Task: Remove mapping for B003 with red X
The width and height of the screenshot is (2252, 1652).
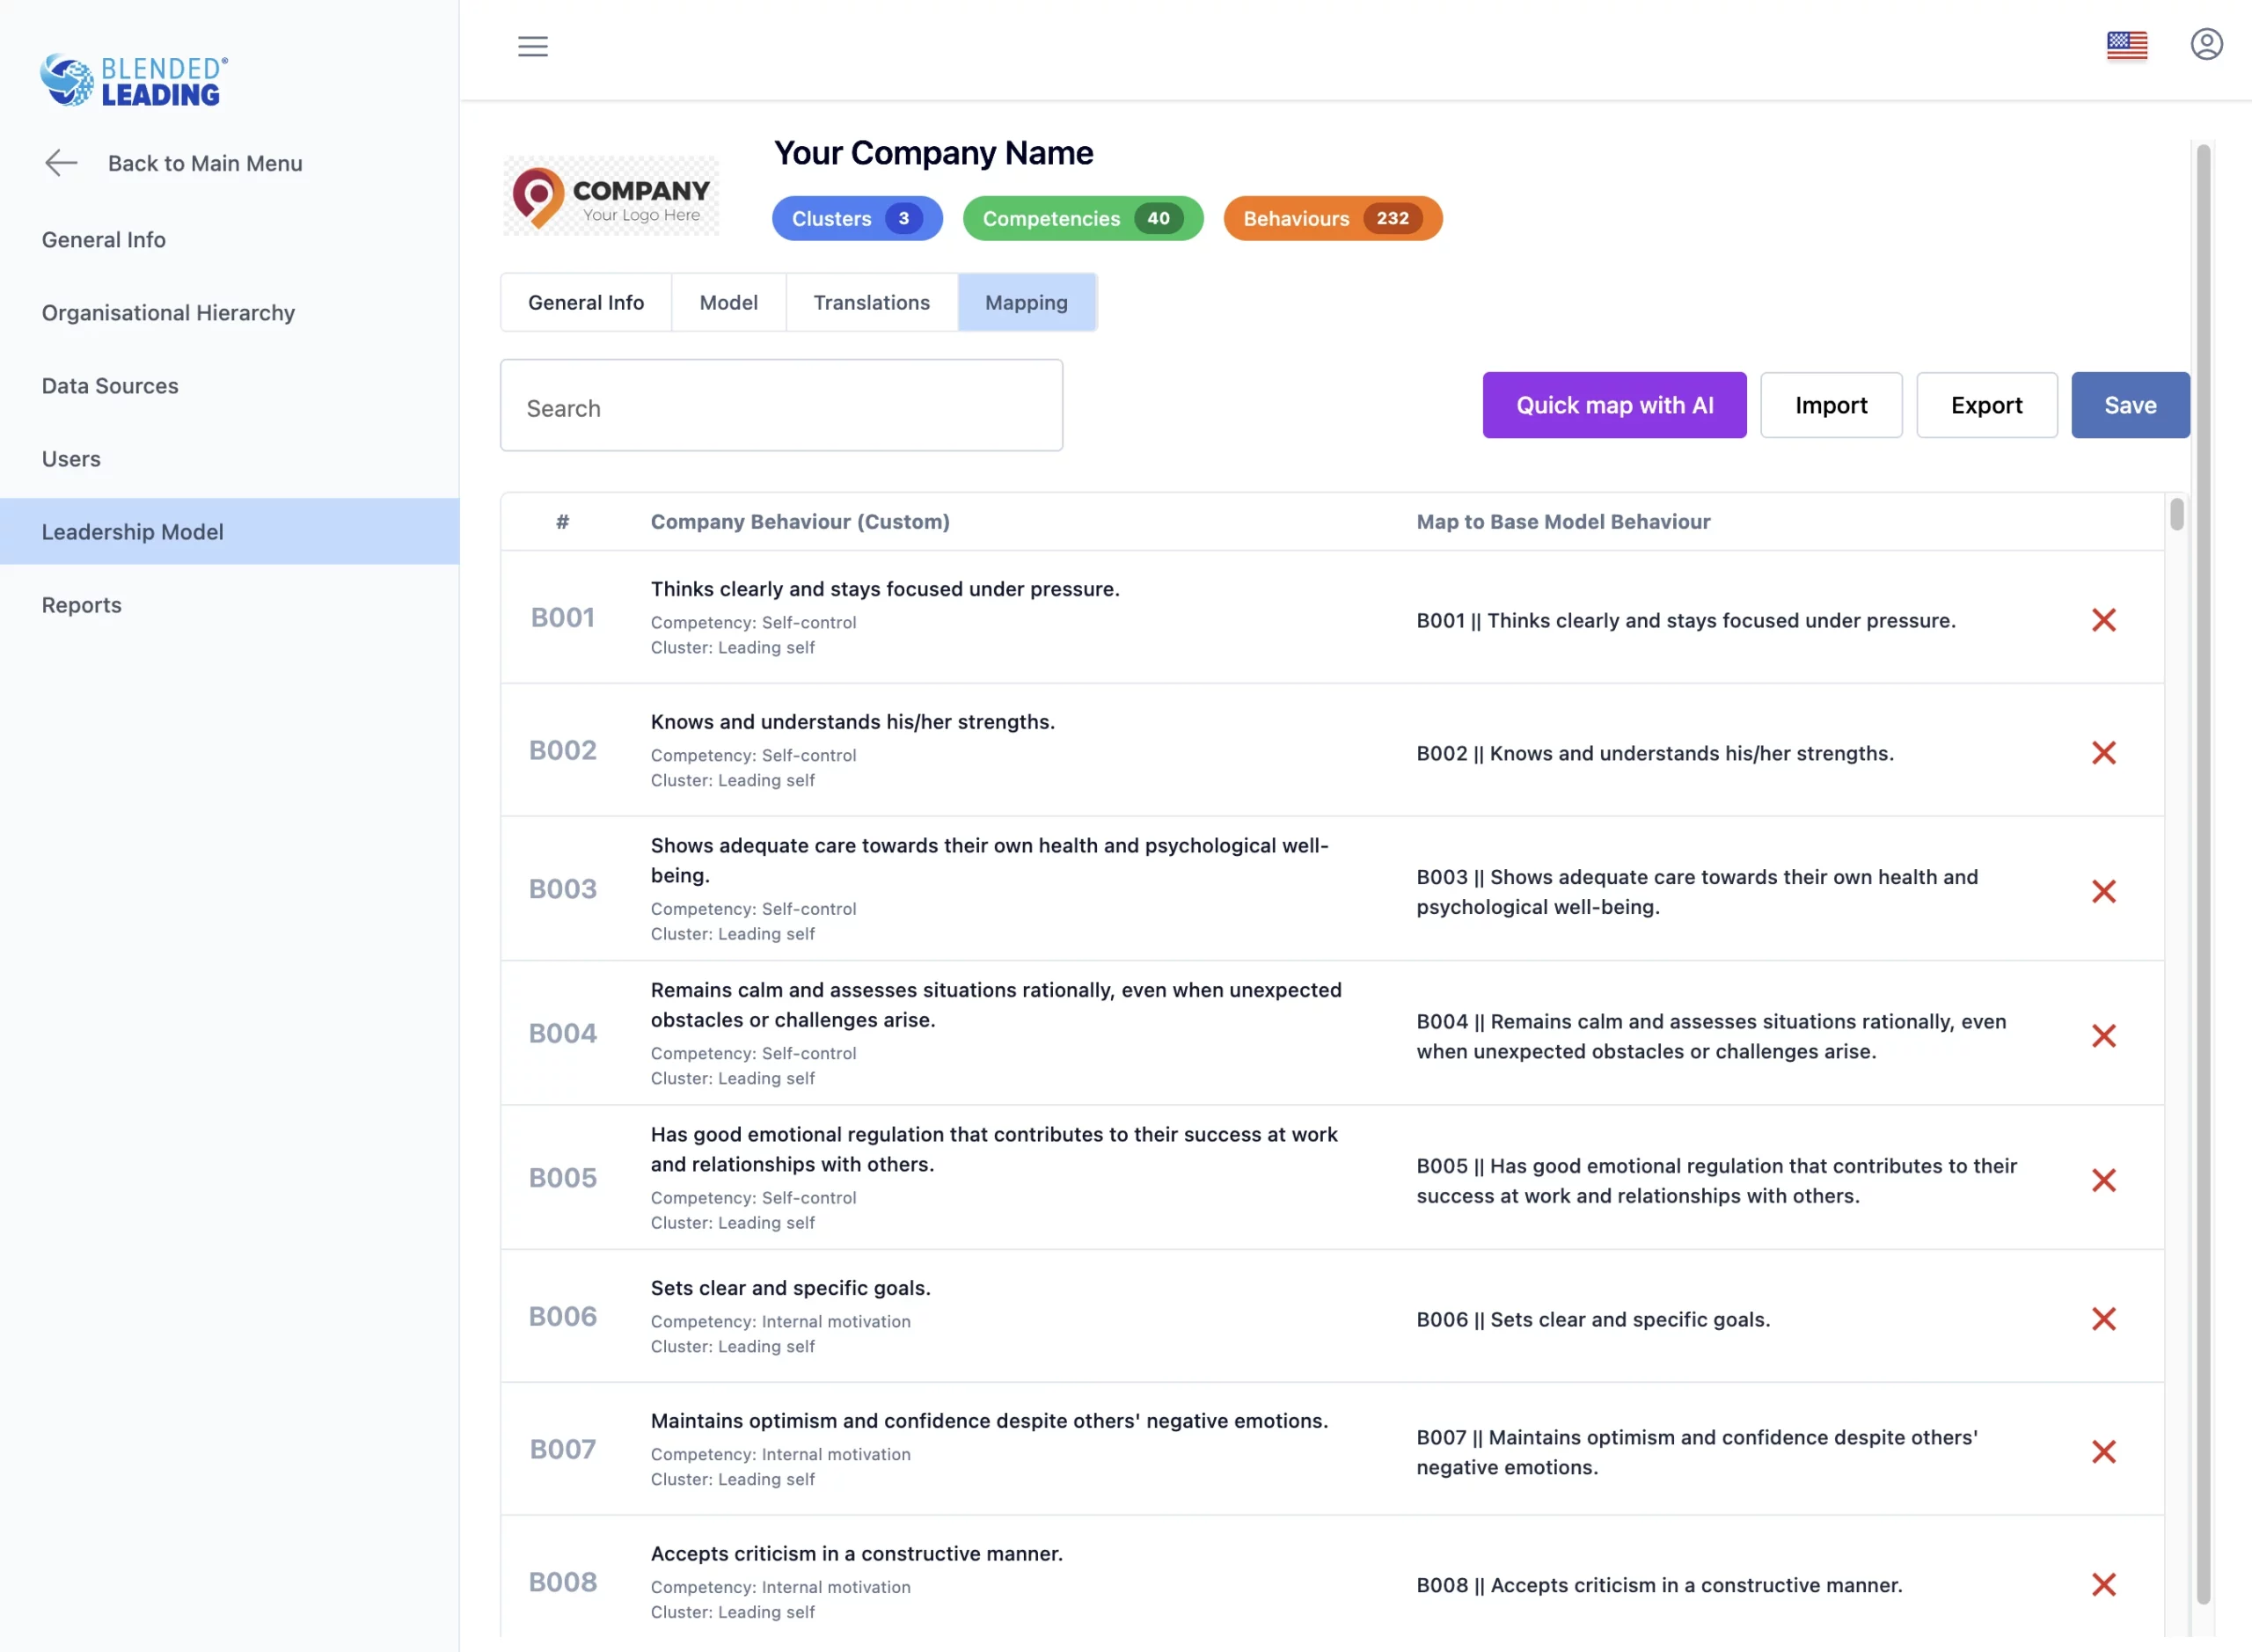Action: [2103, 891]
